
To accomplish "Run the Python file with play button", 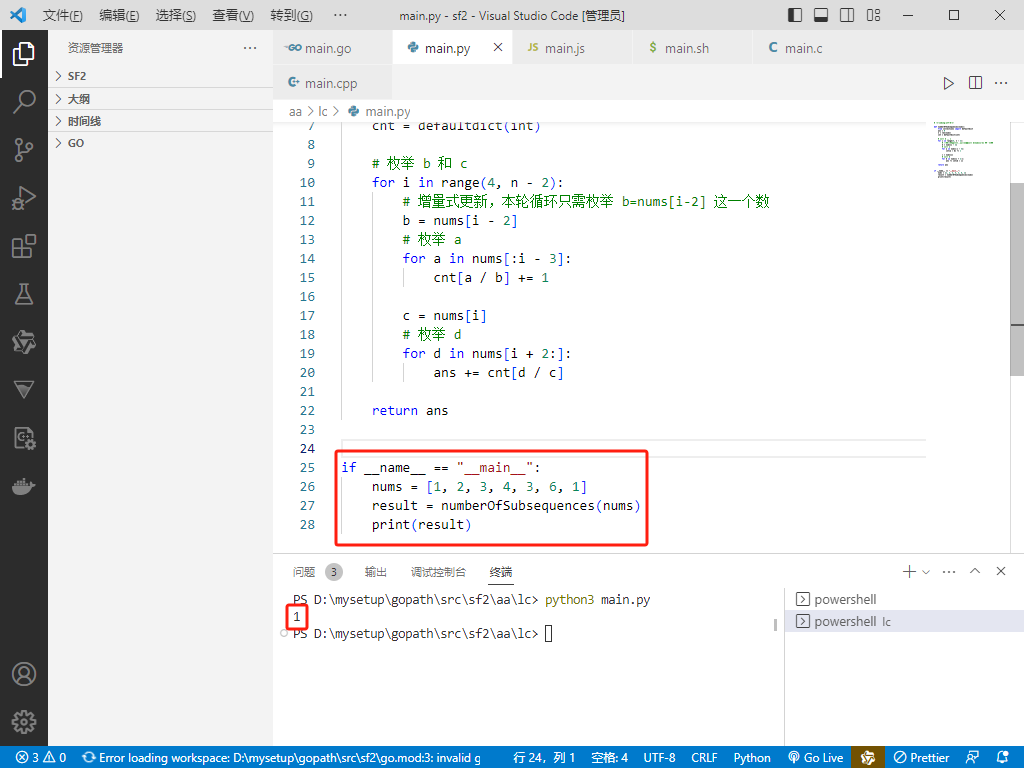I will point(948,83).
